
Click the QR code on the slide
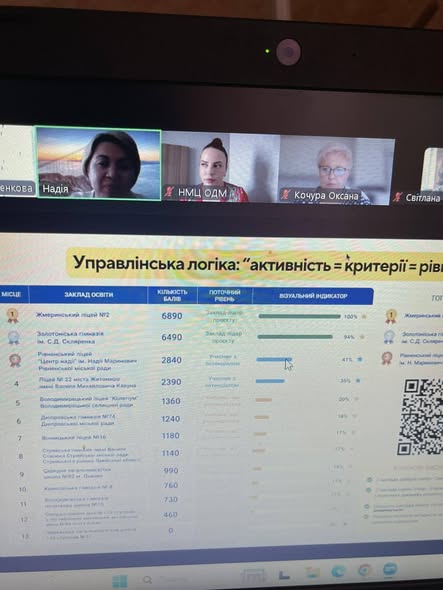point(420,417)
